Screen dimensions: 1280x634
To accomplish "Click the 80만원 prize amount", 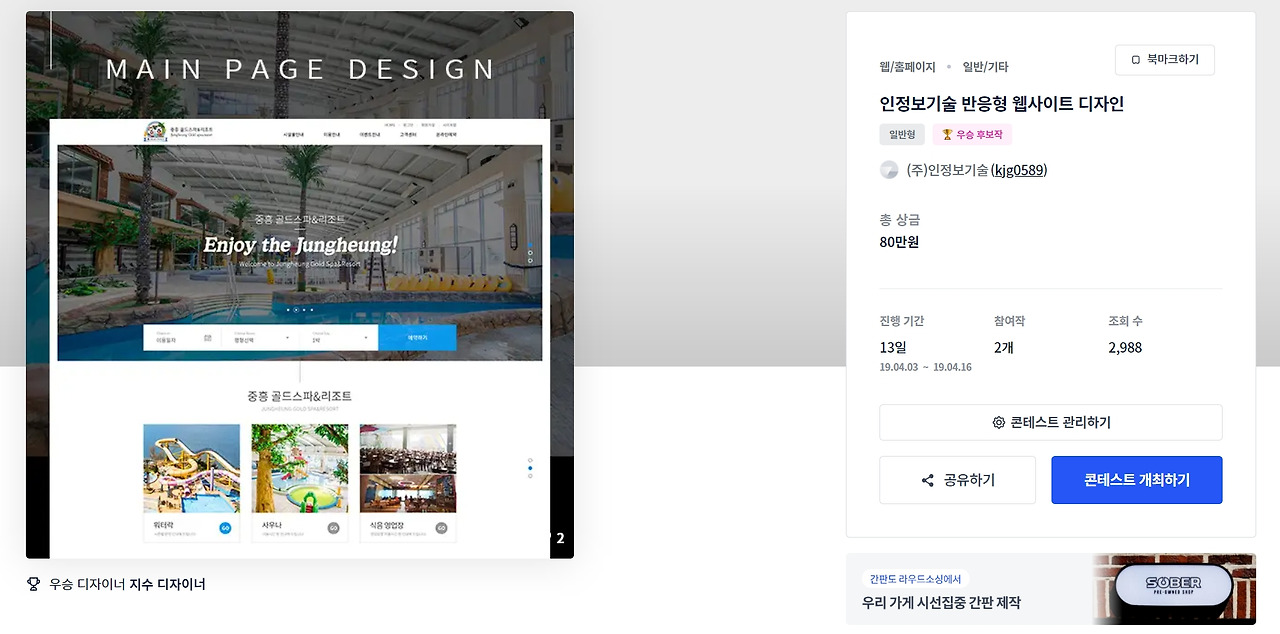I will pyautogui.click(x=899, y=242).
